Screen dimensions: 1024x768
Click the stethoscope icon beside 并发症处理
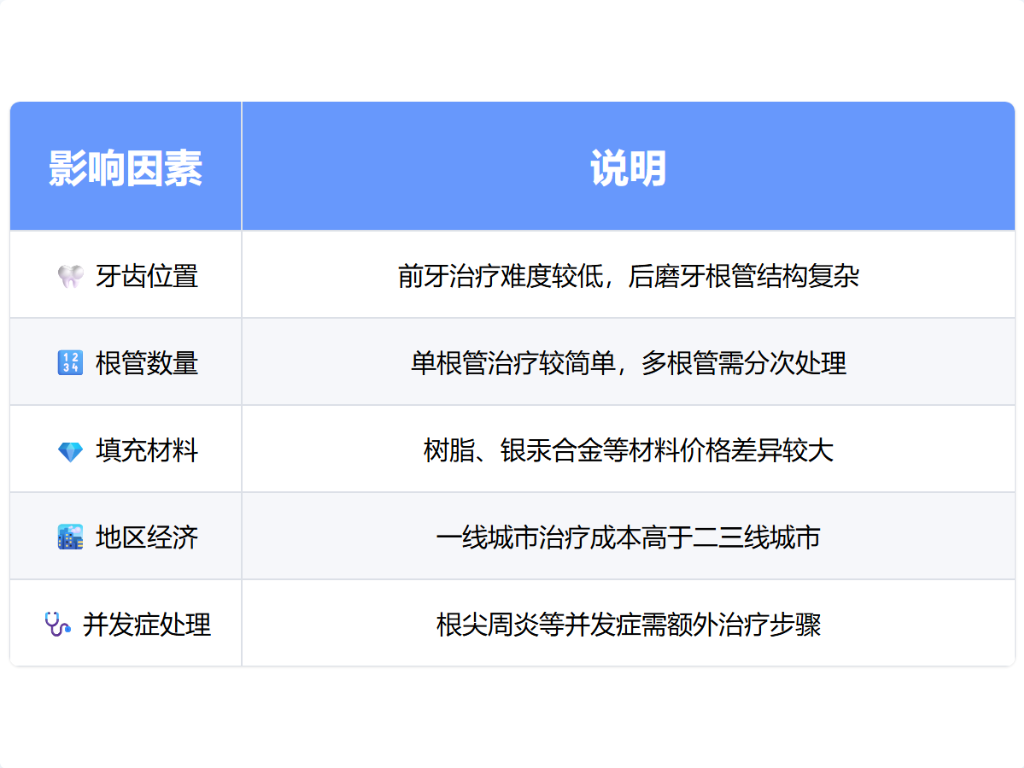(x=58, y=625)
